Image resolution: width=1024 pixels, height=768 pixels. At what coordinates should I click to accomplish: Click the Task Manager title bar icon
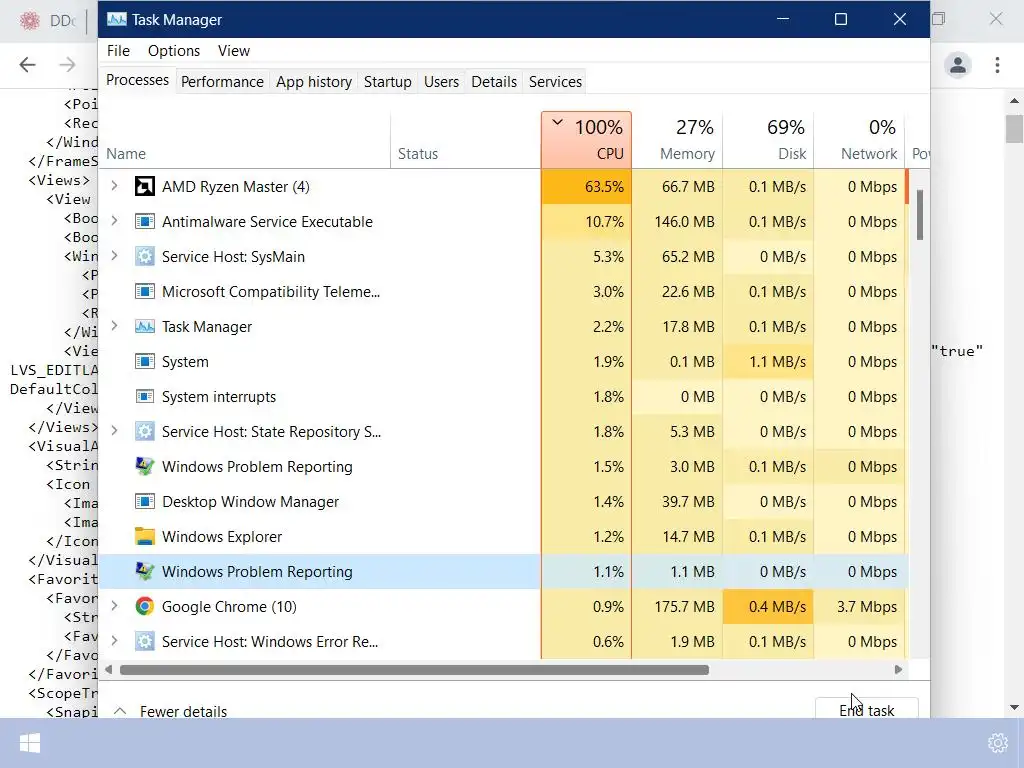click(116, 20)
